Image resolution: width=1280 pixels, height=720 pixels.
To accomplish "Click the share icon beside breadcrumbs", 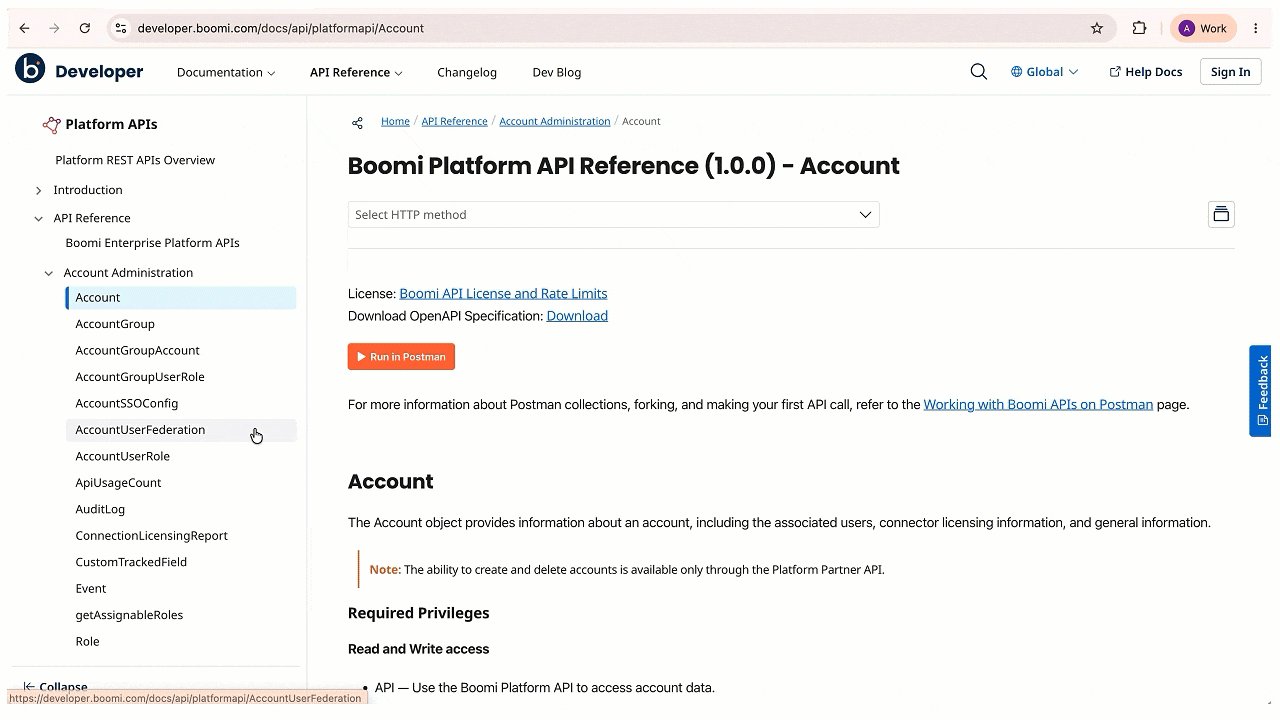I will (357, 122).
